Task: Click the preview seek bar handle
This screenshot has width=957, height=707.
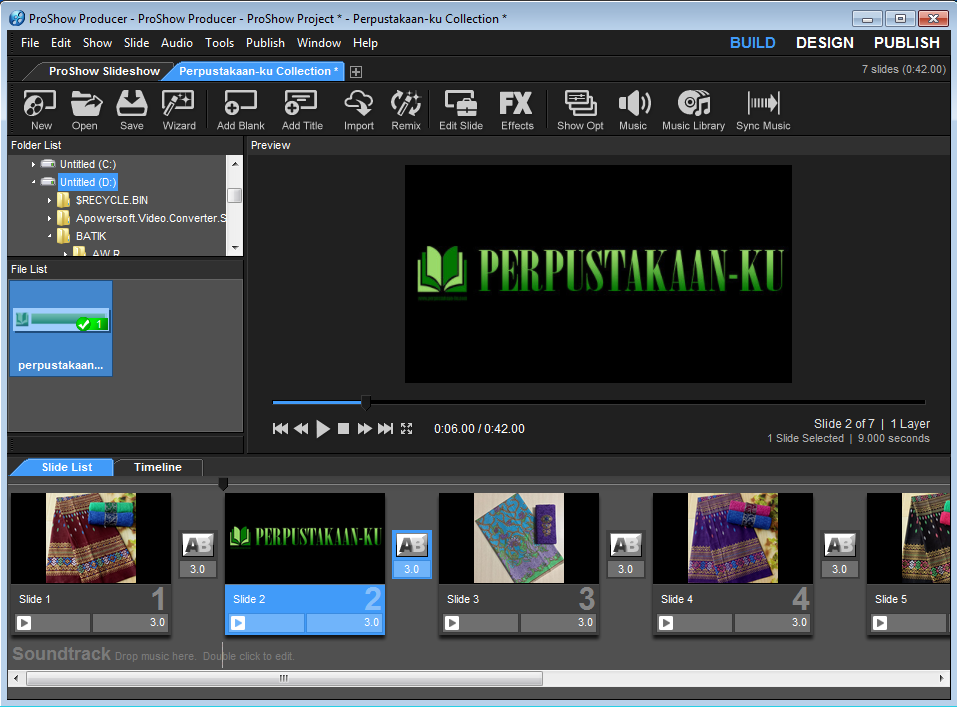Action: pyautogui.click(x=366, y=402)
